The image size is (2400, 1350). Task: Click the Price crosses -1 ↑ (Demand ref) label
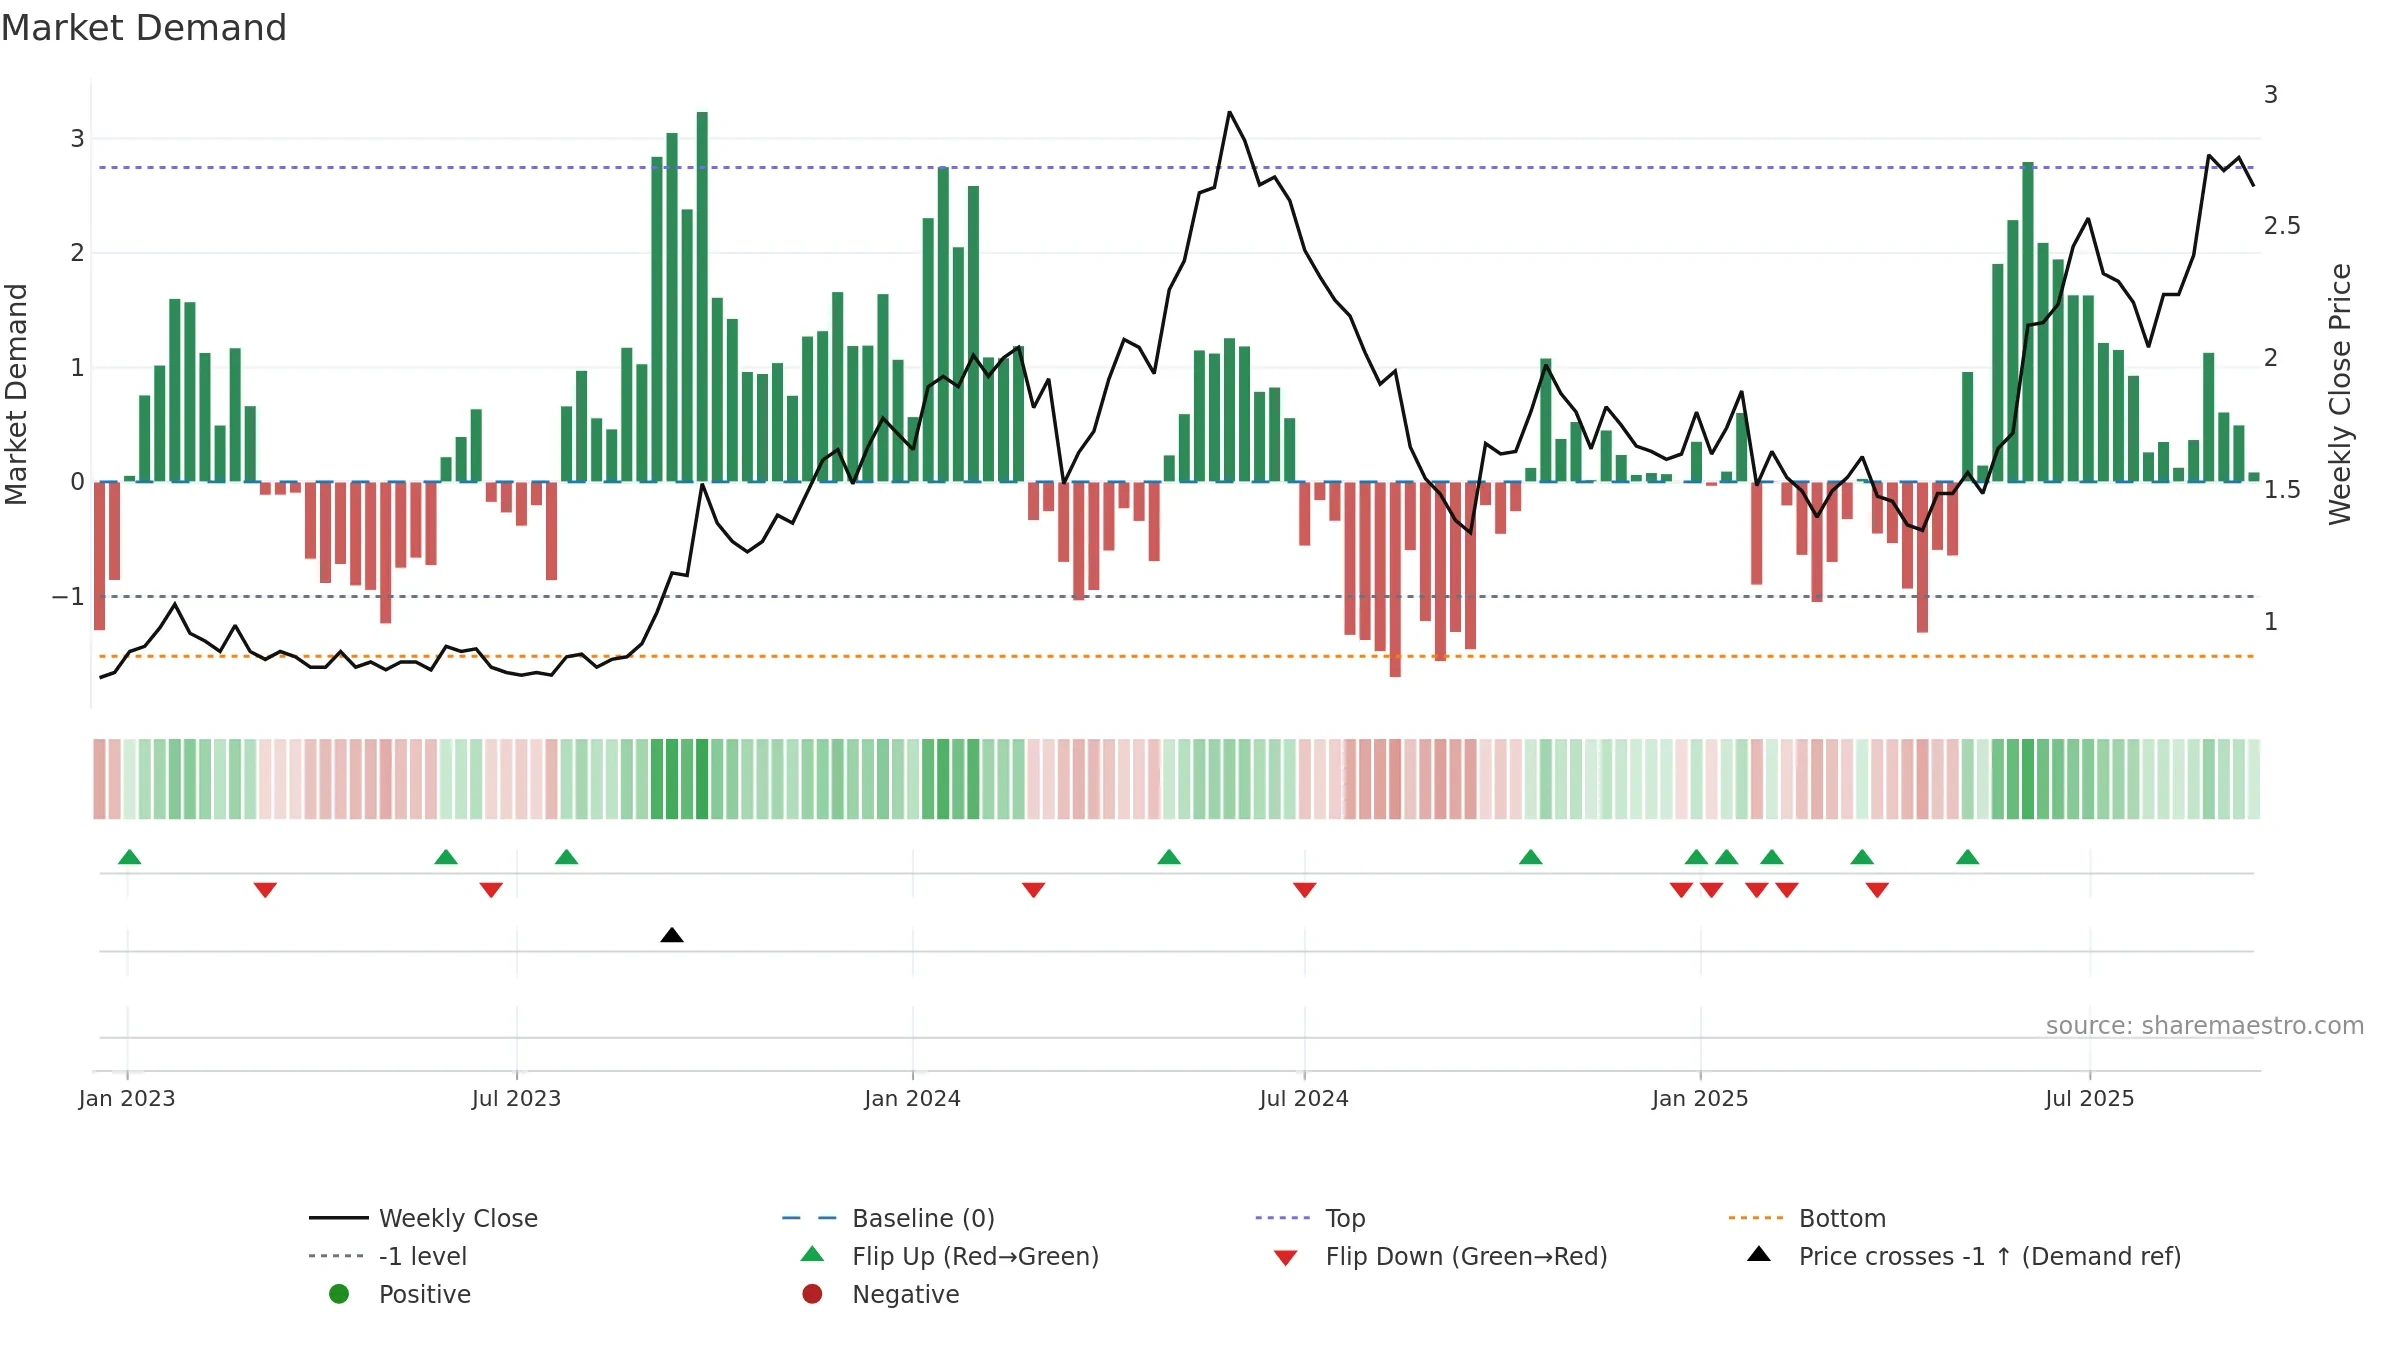click(x=1990, y=1256)
